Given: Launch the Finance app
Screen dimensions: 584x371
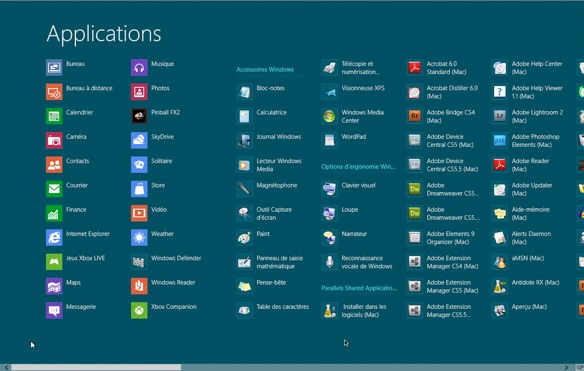Looking at the screenshot, I should point(54,213).
